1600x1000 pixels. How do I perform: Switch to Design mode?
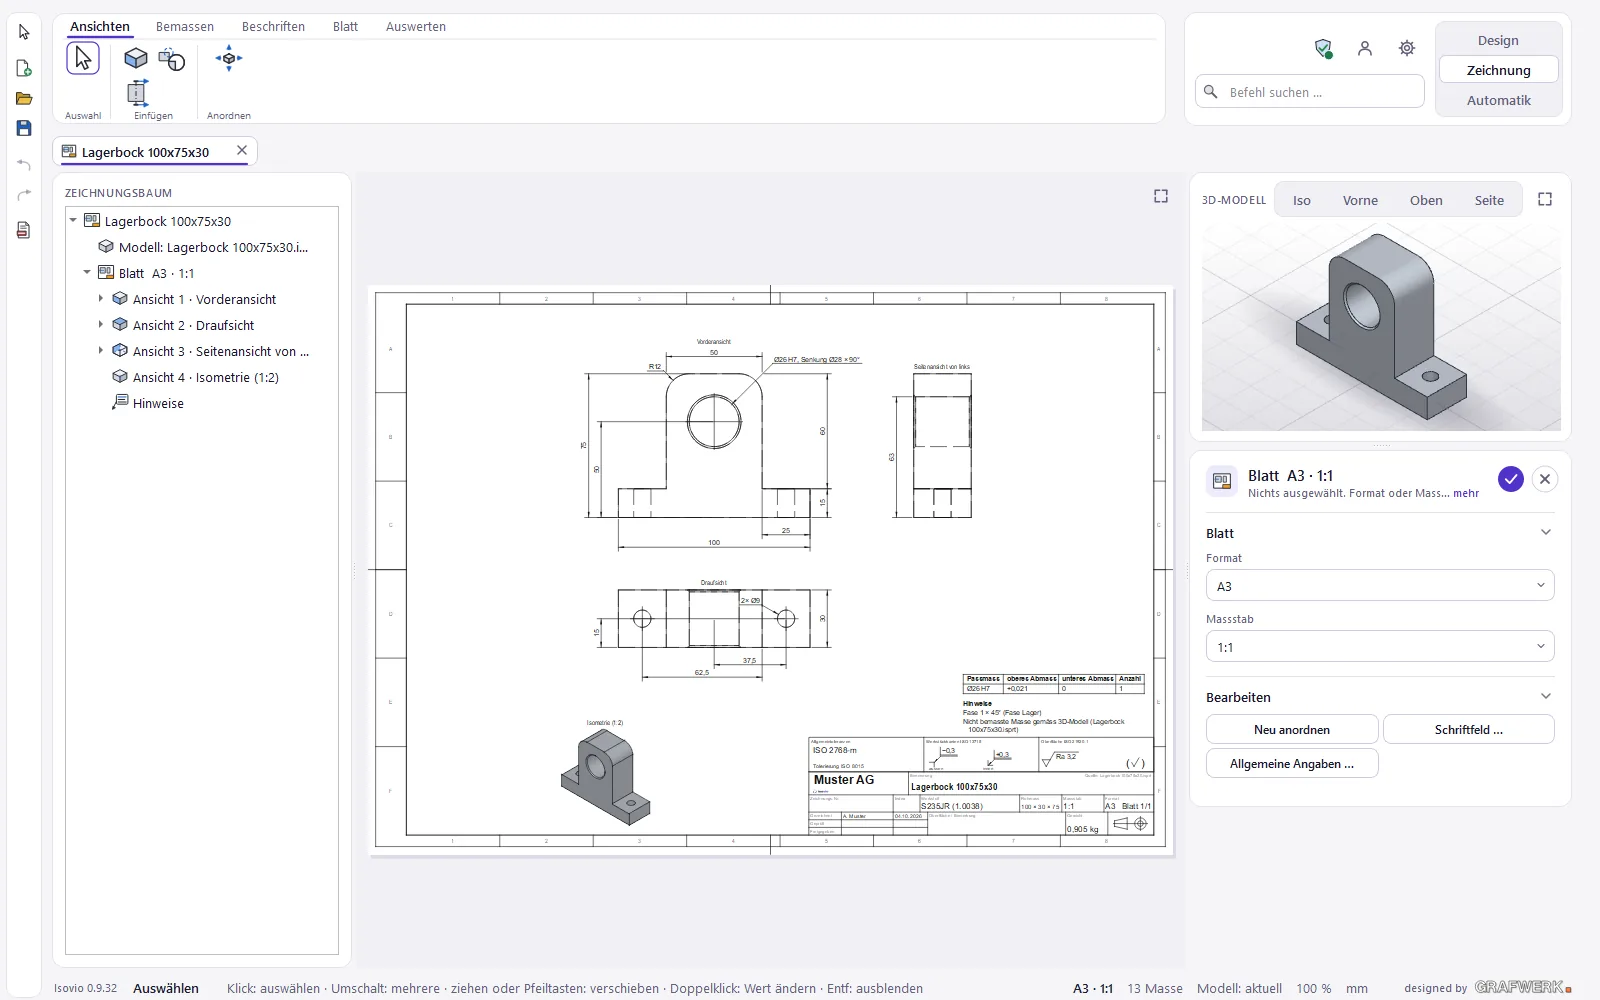pos(1498,40)
